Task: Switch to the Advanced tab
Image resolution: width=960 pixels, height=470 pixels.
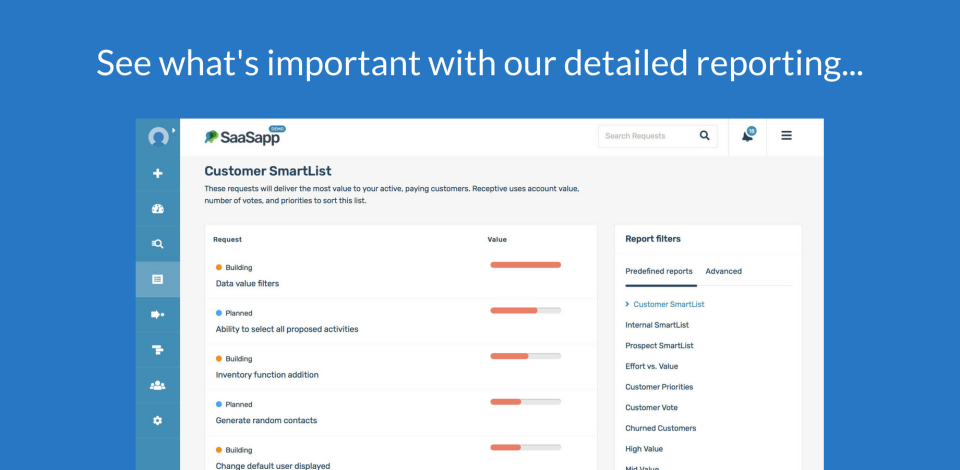Action: click(723, 271)
